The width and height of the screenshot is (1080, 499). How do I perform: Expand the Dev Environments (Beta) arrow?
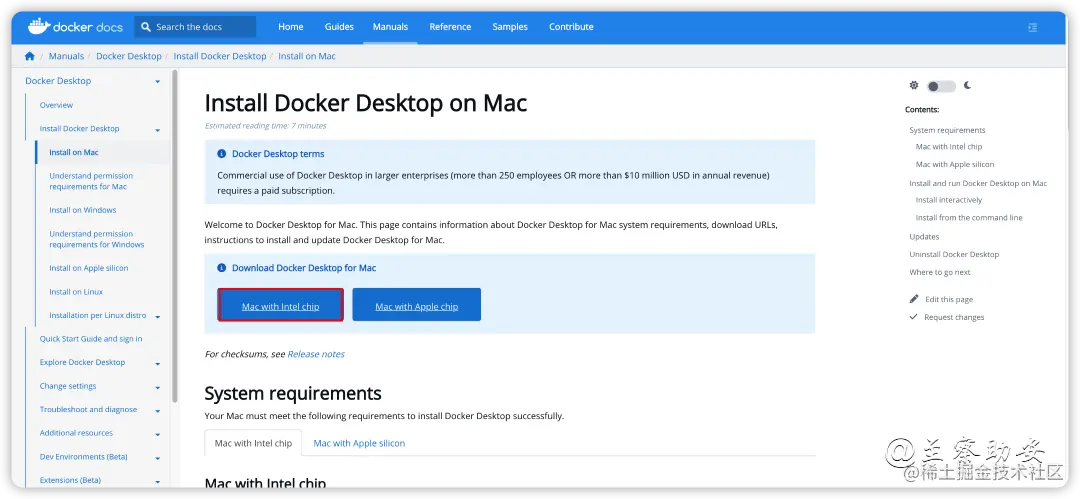click(x=158, y=458)
